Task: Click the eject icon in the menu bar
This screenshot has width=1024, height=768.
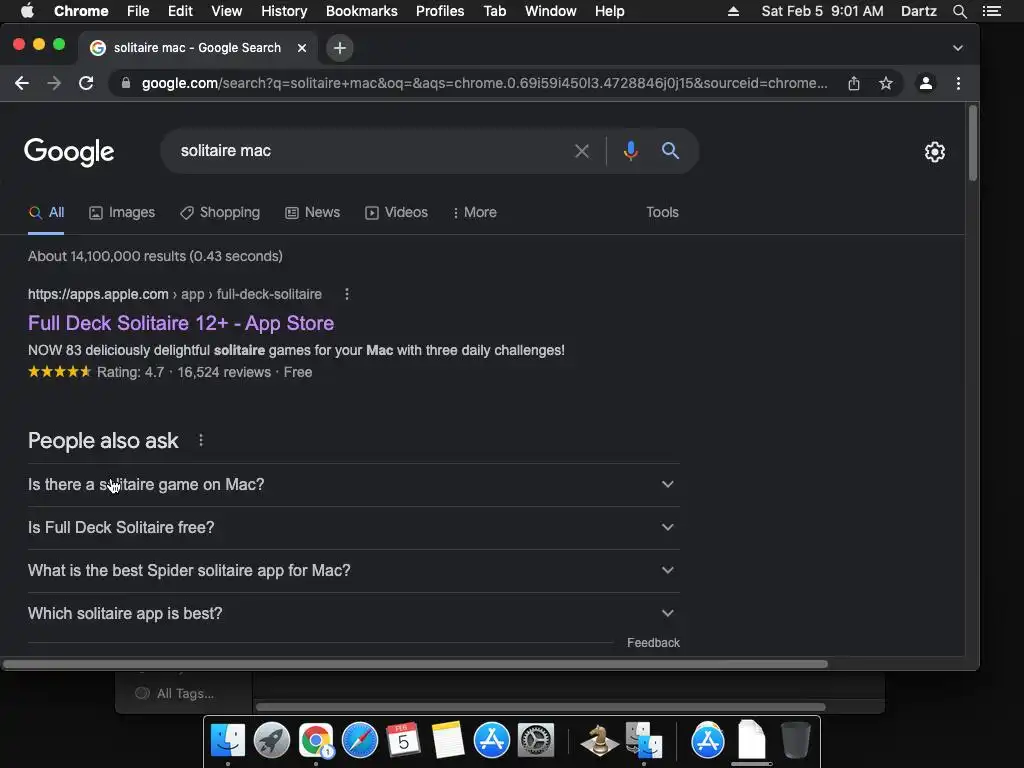Action: pyautogui.click(x=733, y=11)
